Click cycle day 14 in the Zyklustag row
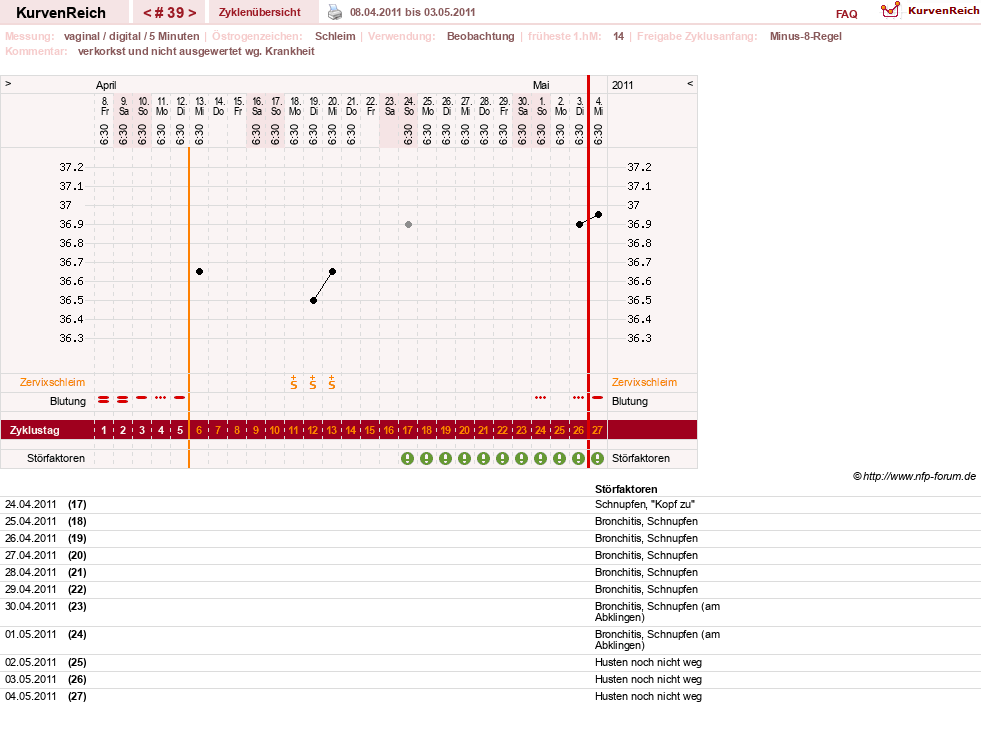This screenshot has height=756, width=981. coord(351,431)
